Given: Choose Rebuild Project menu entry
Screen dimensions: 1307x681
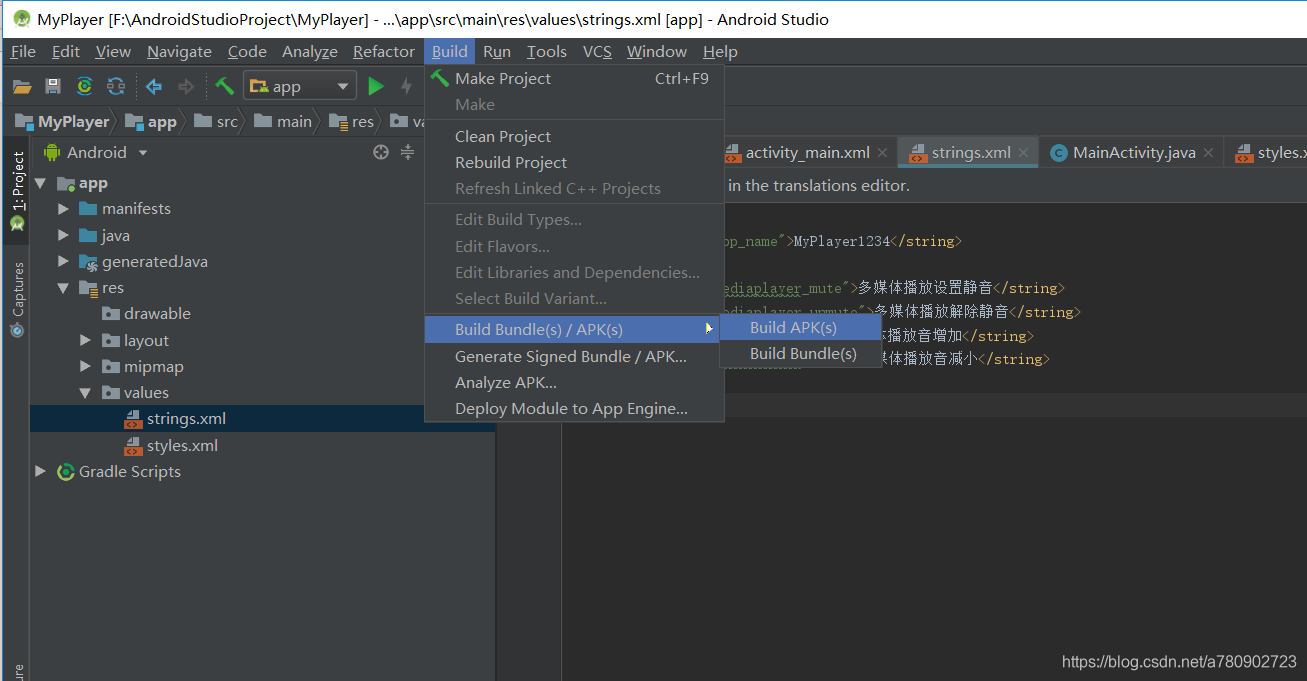Looking at the screenshot, I should [x=574, y=162].
